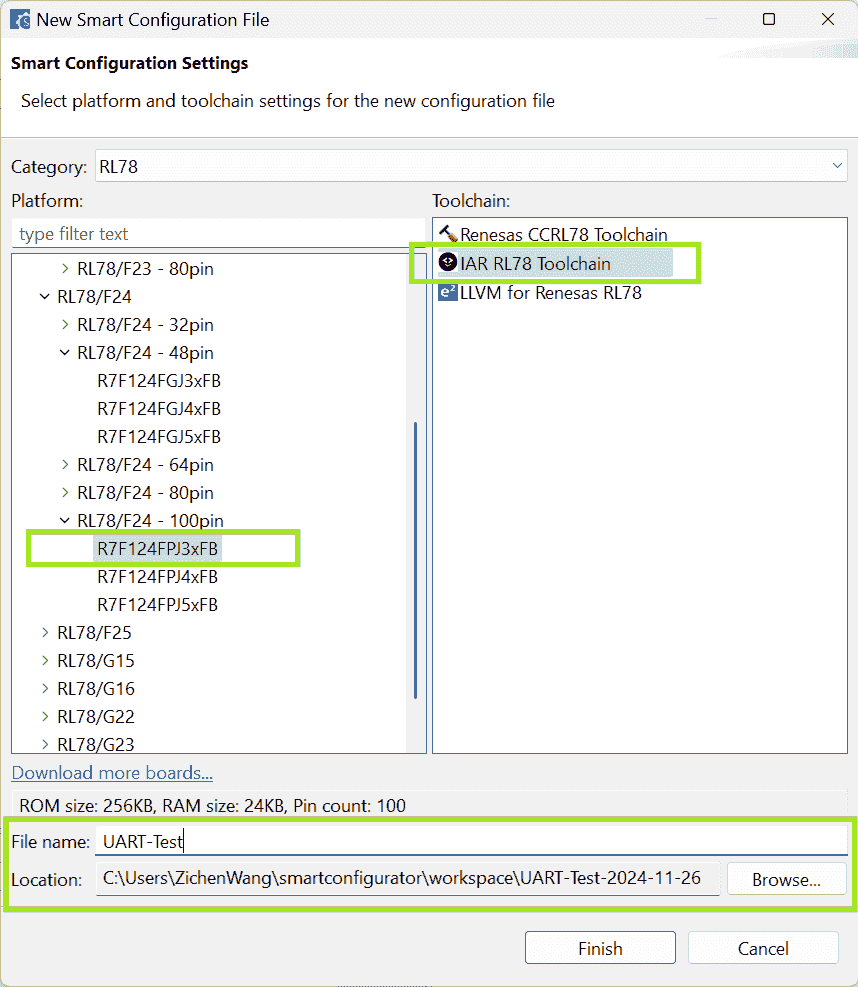Viewport: 858px width, 987px height.
Task: Click the LLVM for Renesas e2 icon
Action: (x=447, y=293)
